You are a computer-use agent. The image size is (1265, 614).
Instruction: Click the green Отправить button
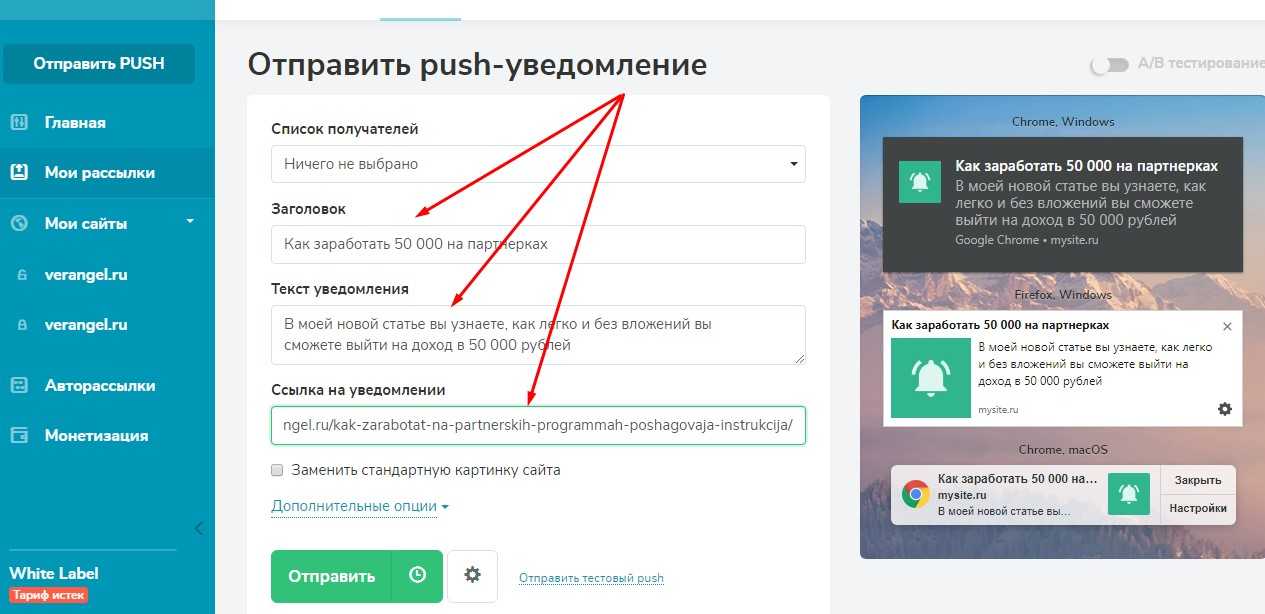(x=331, y=576)
